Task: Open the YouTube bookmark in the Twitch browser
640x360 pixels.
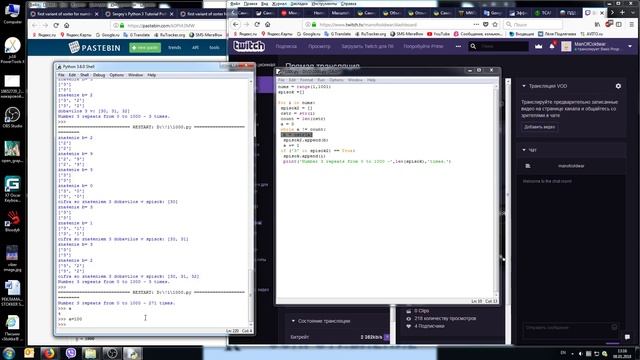Action: [x=438, y=34]
